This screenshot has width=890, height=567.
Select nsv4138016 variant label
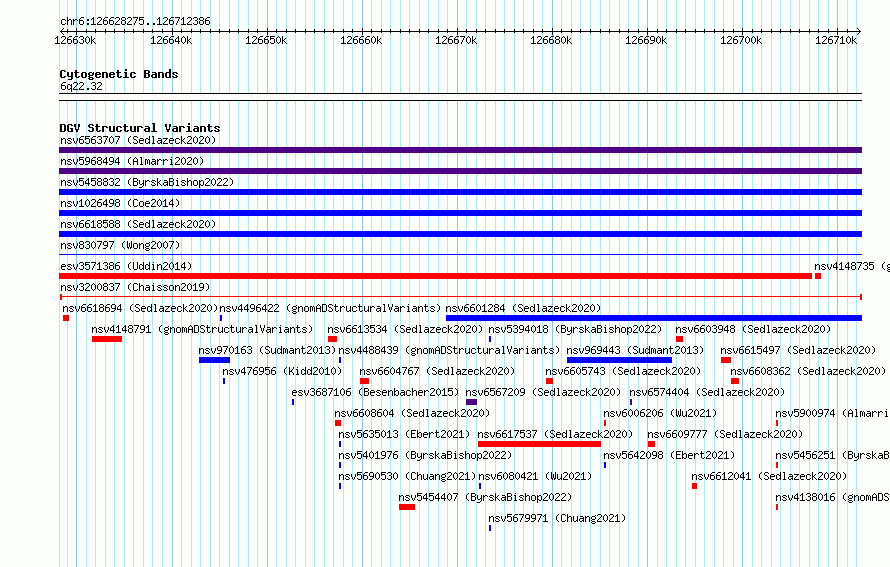(832, 497)
